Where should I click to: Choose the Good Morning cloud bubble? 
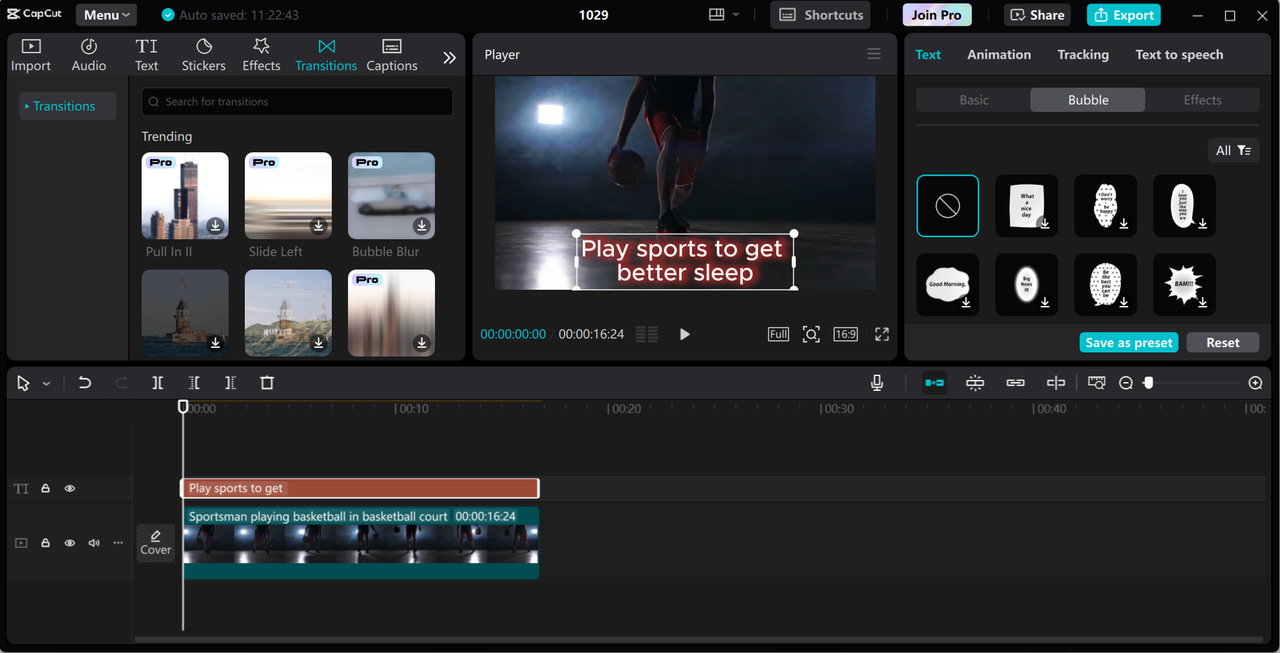[x=948, y=285]
